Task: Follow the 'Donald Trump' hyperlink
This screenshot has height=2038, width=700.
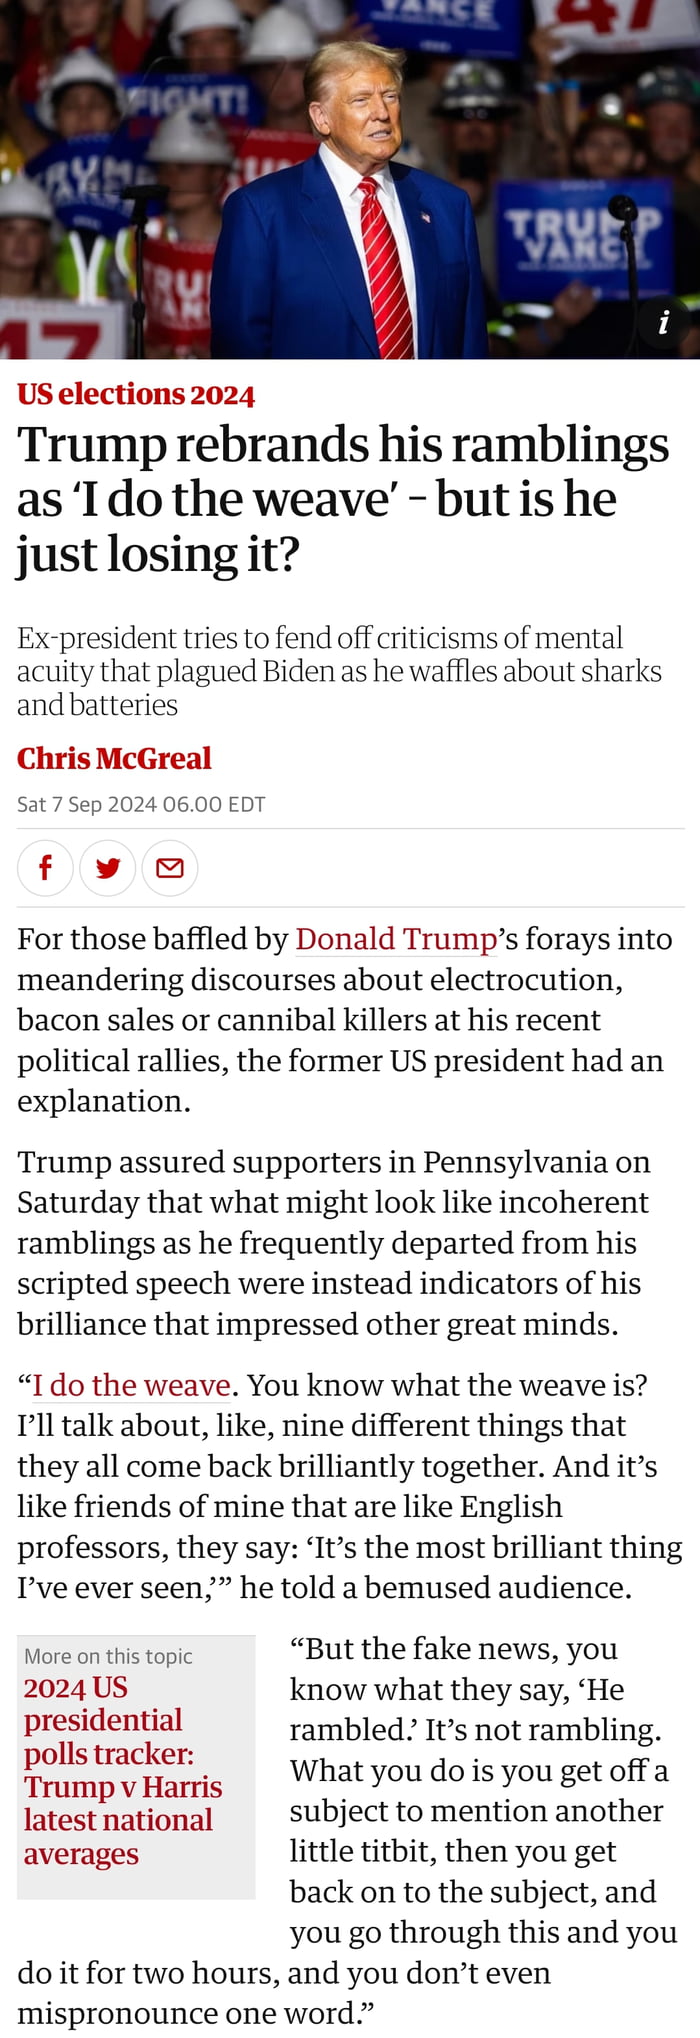Action: point(396,939)
